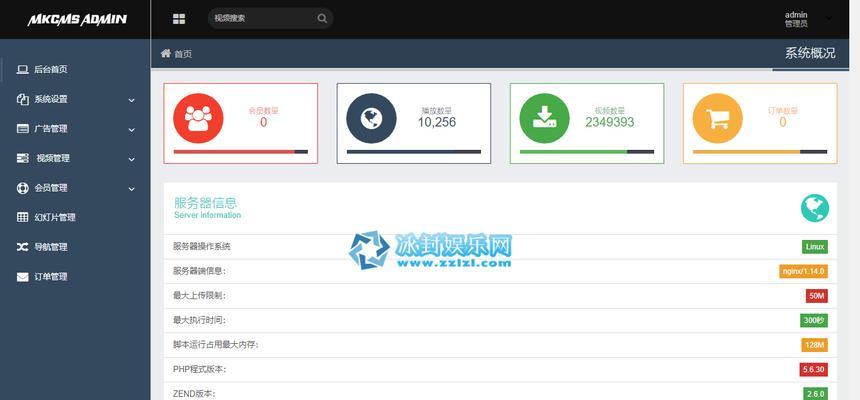This screenshot has height=400, width=860.
Task: Expand the 系统设置 chevron
Action: pyautogui.click(x=132, y=100)
